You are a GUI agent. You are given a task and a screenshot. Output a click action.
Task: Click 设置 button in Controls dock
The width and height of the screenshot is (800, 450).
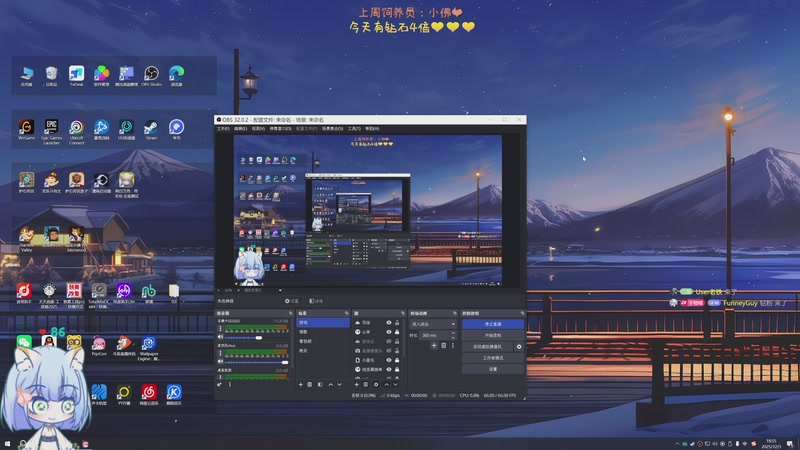(493, 369)
